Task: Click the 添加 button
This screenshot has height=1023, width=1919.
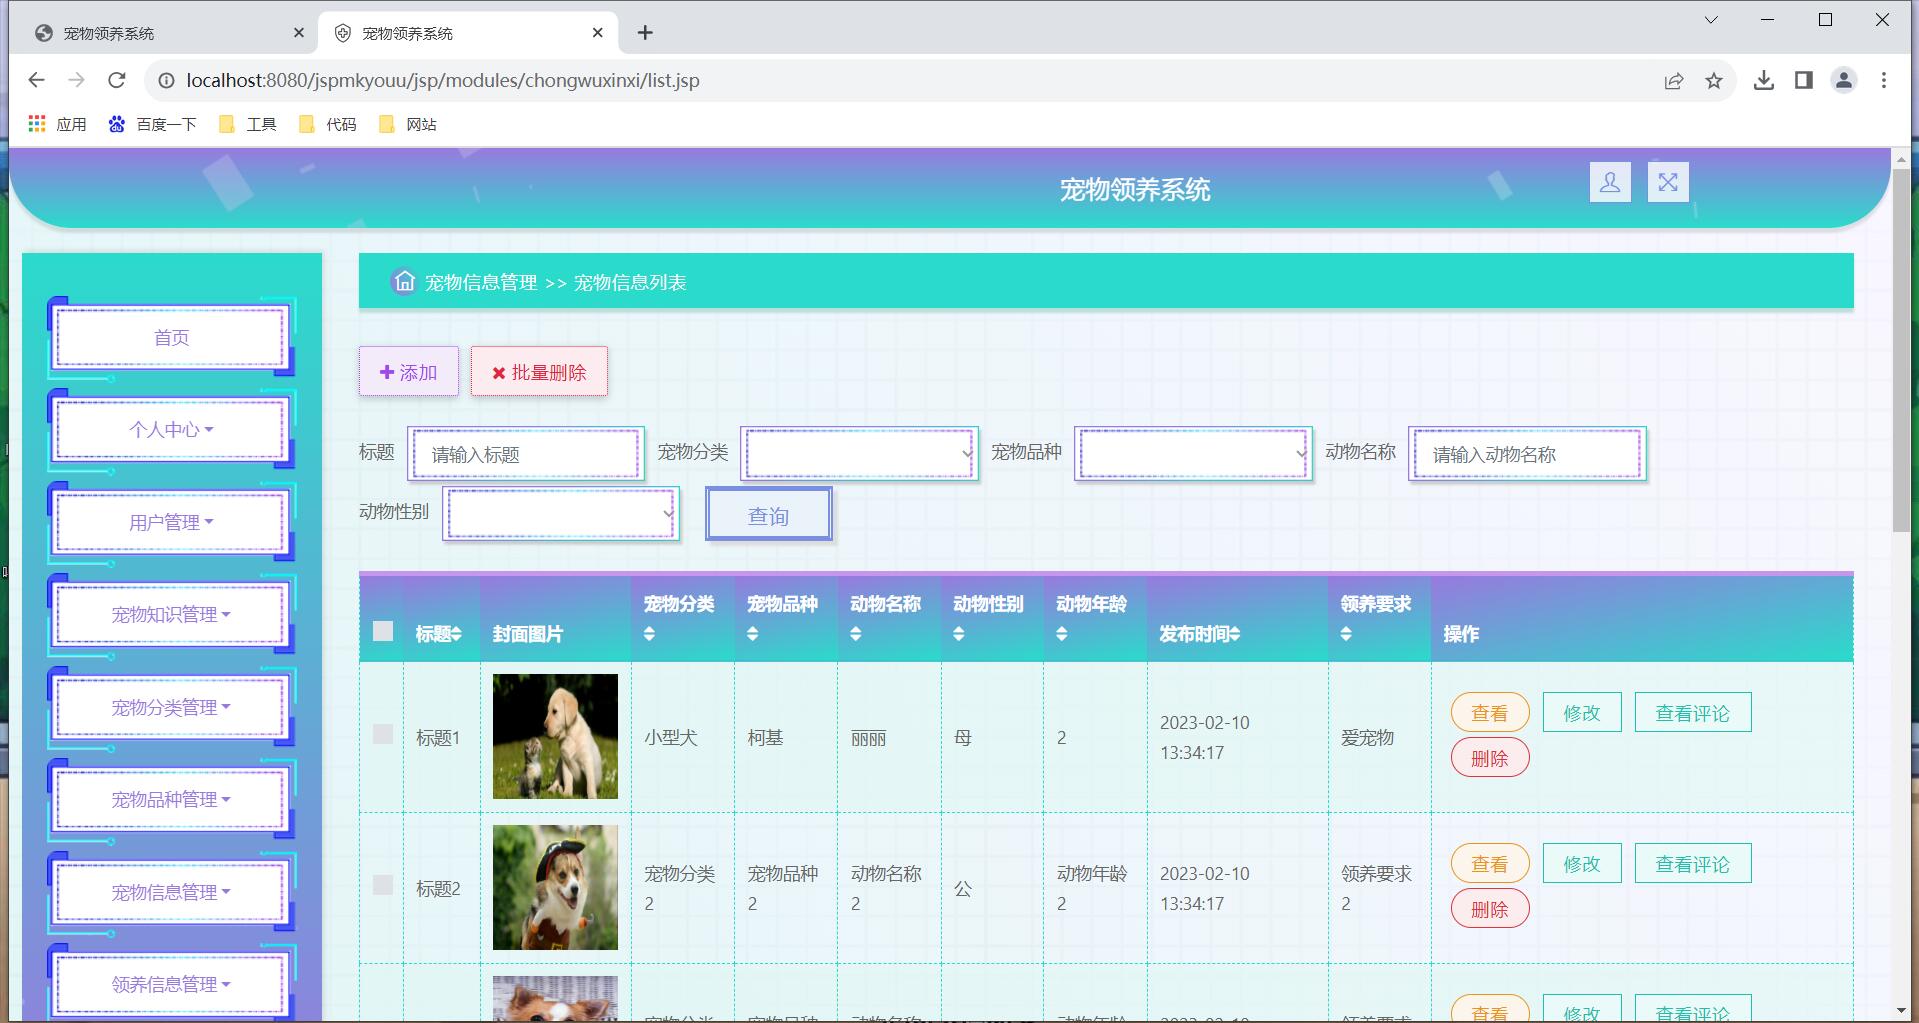Action: tap(409, 372)
